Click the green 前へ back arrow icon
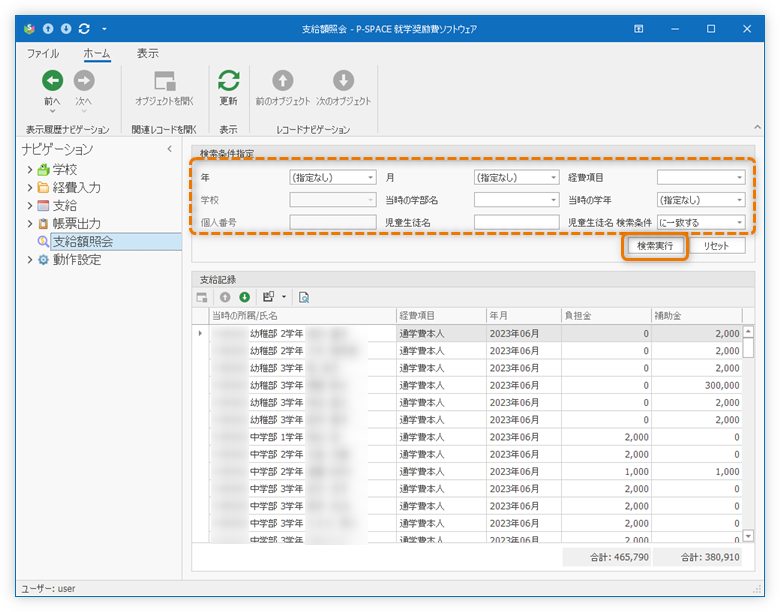The image size is (780, 612). 52,80
